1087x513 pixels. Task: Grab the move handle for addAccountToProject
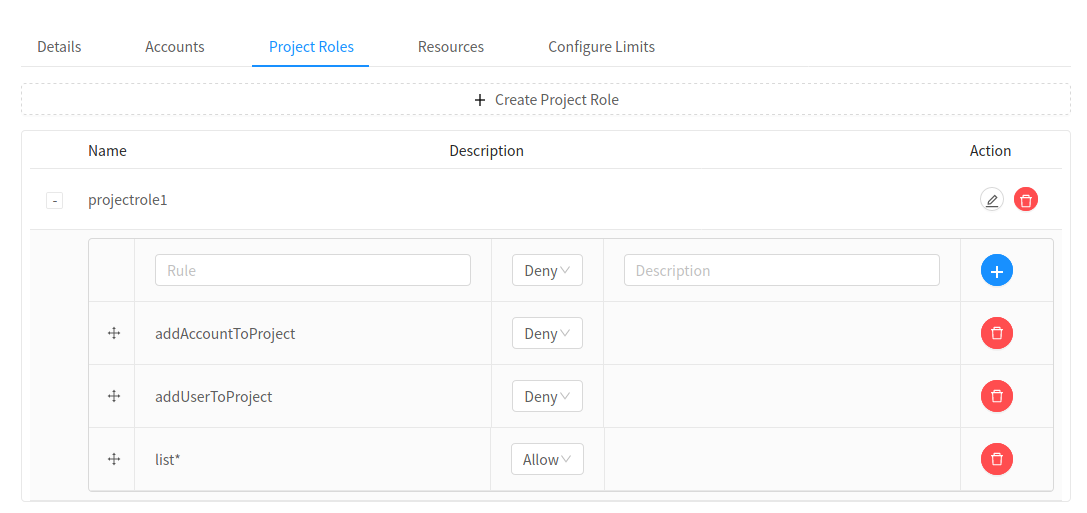114,333
